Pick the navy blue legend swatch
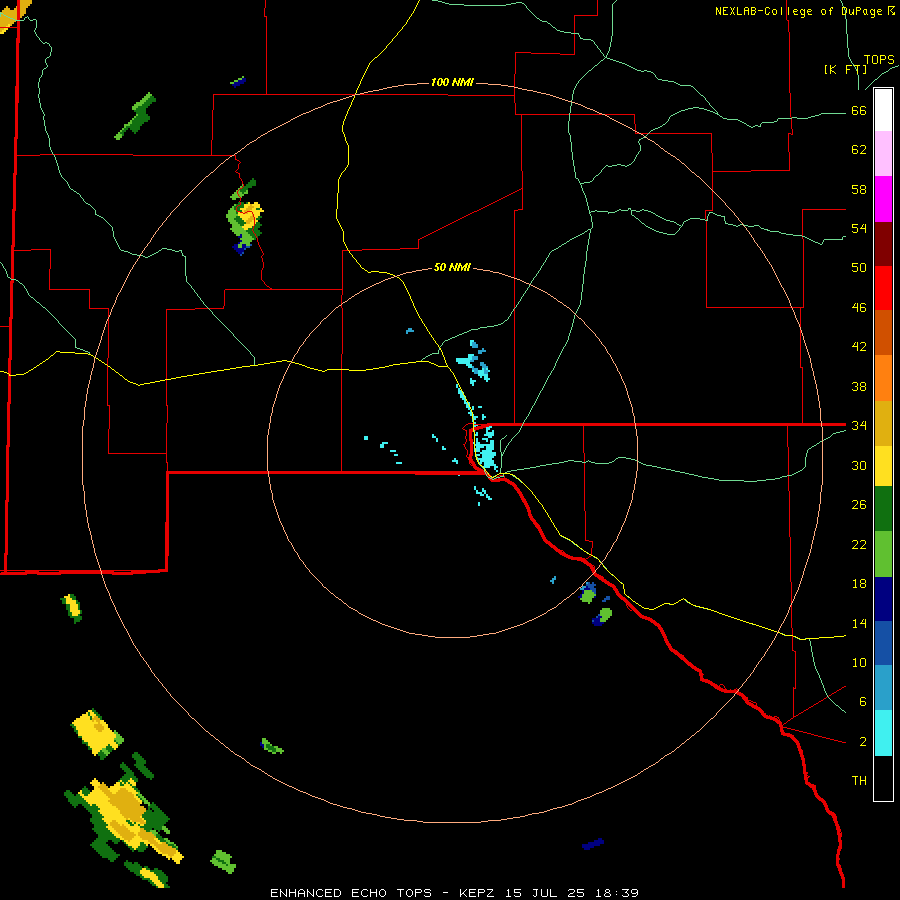Viewport: 900px width, 900px height. [x=883, y=599]
